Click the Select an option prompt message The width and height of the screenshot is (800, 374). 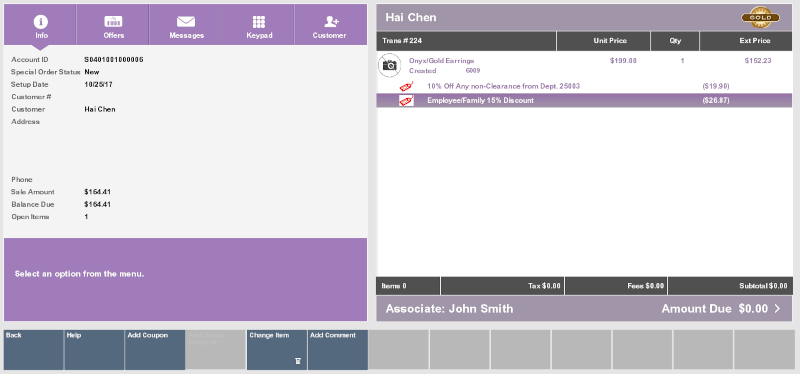[x=80, y=274]
